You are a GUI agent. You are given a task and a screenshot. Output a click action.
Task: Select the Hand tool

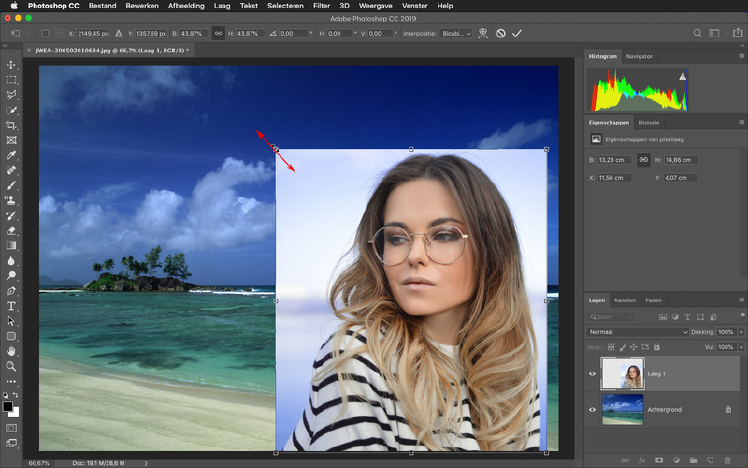tap(11, 352)
